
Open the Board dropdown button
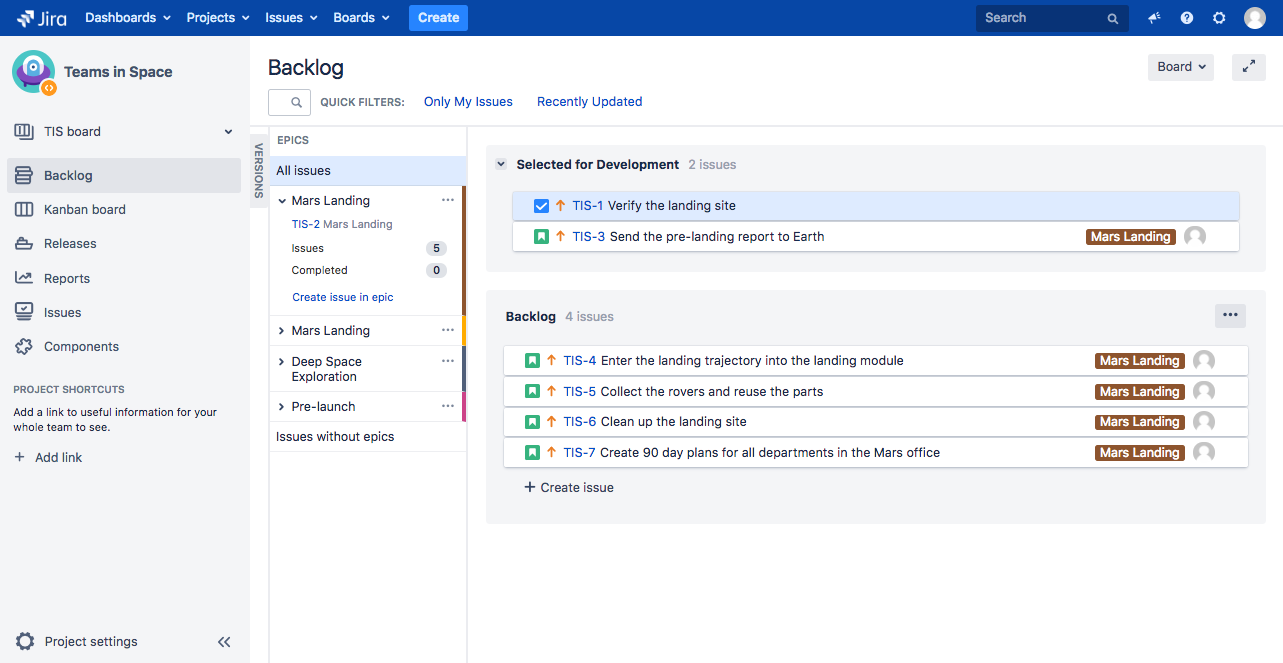coord(1181,67)
